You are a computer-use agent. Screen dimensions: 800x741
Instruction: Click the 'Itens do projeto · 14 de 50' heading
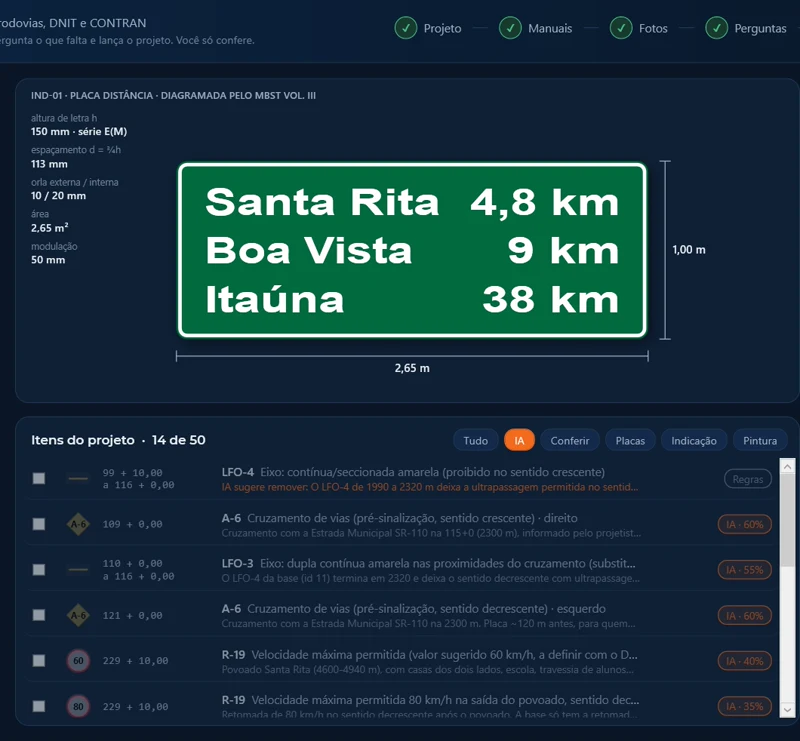pos(118,440)
